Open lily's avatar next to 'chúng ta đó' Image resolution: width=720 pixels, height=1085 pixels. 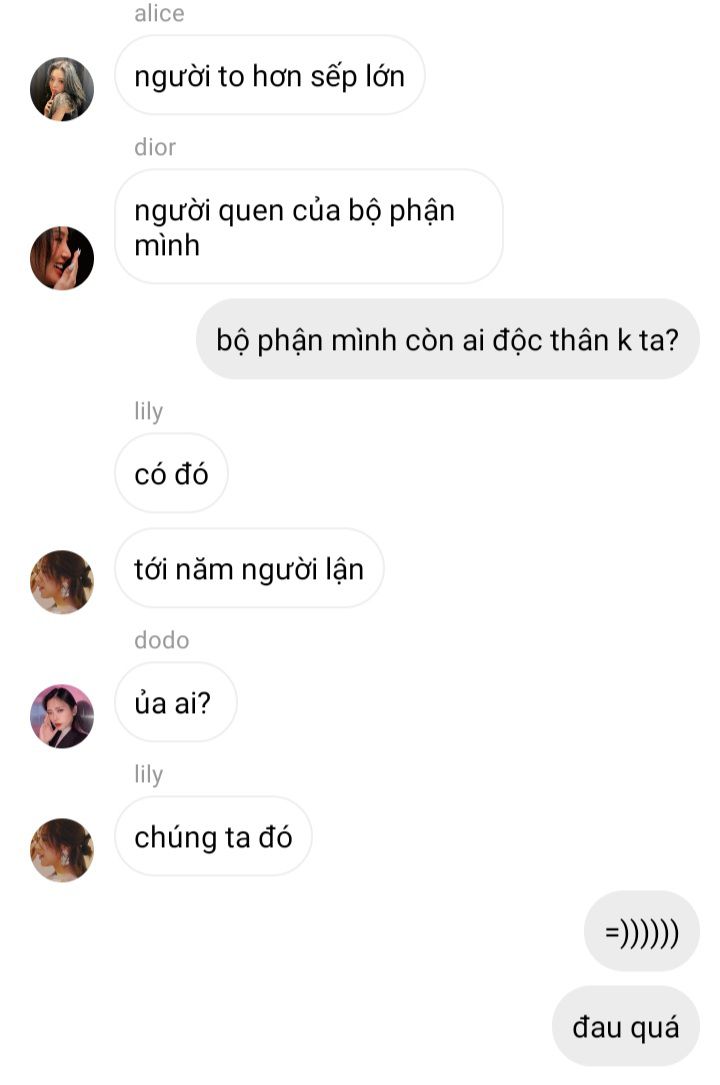[62, 850]
